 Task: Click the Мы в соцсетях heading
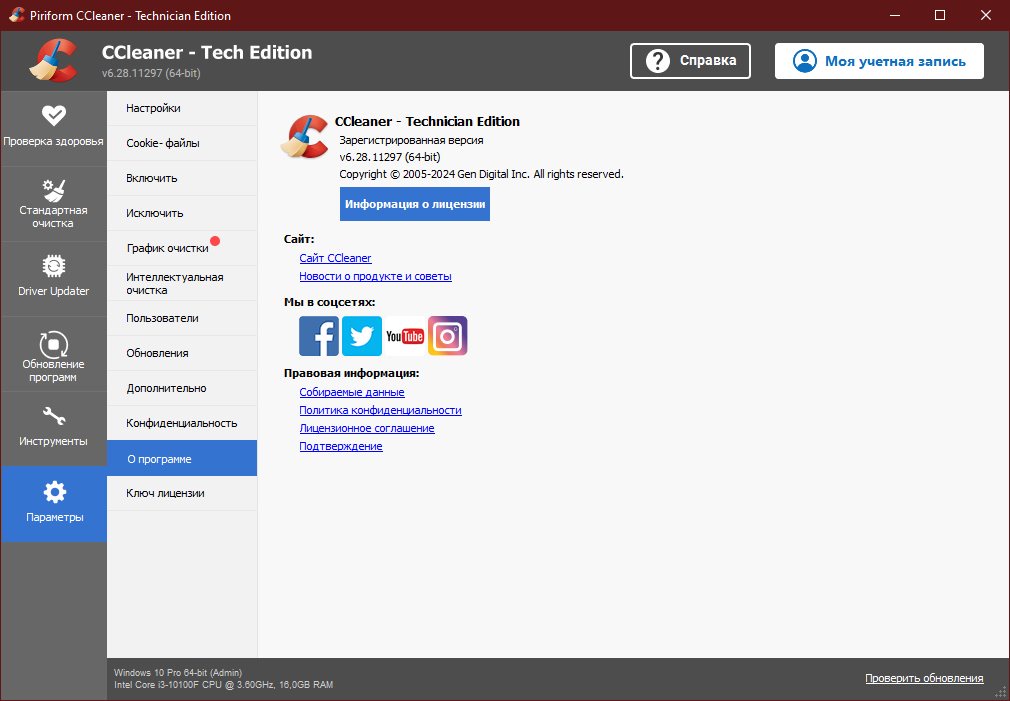click(x=329, y=302)
